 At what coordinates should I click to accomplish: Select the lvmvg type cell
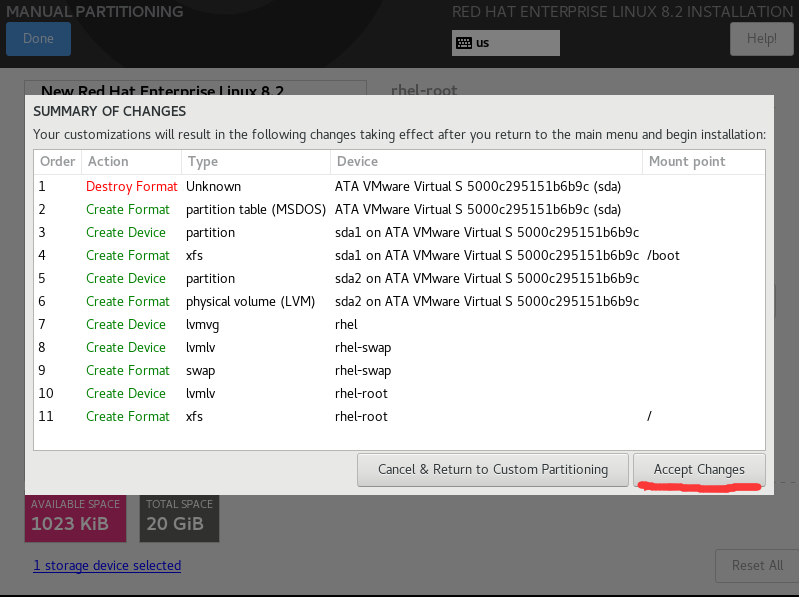pyautogui.click(x=202, y=324)
